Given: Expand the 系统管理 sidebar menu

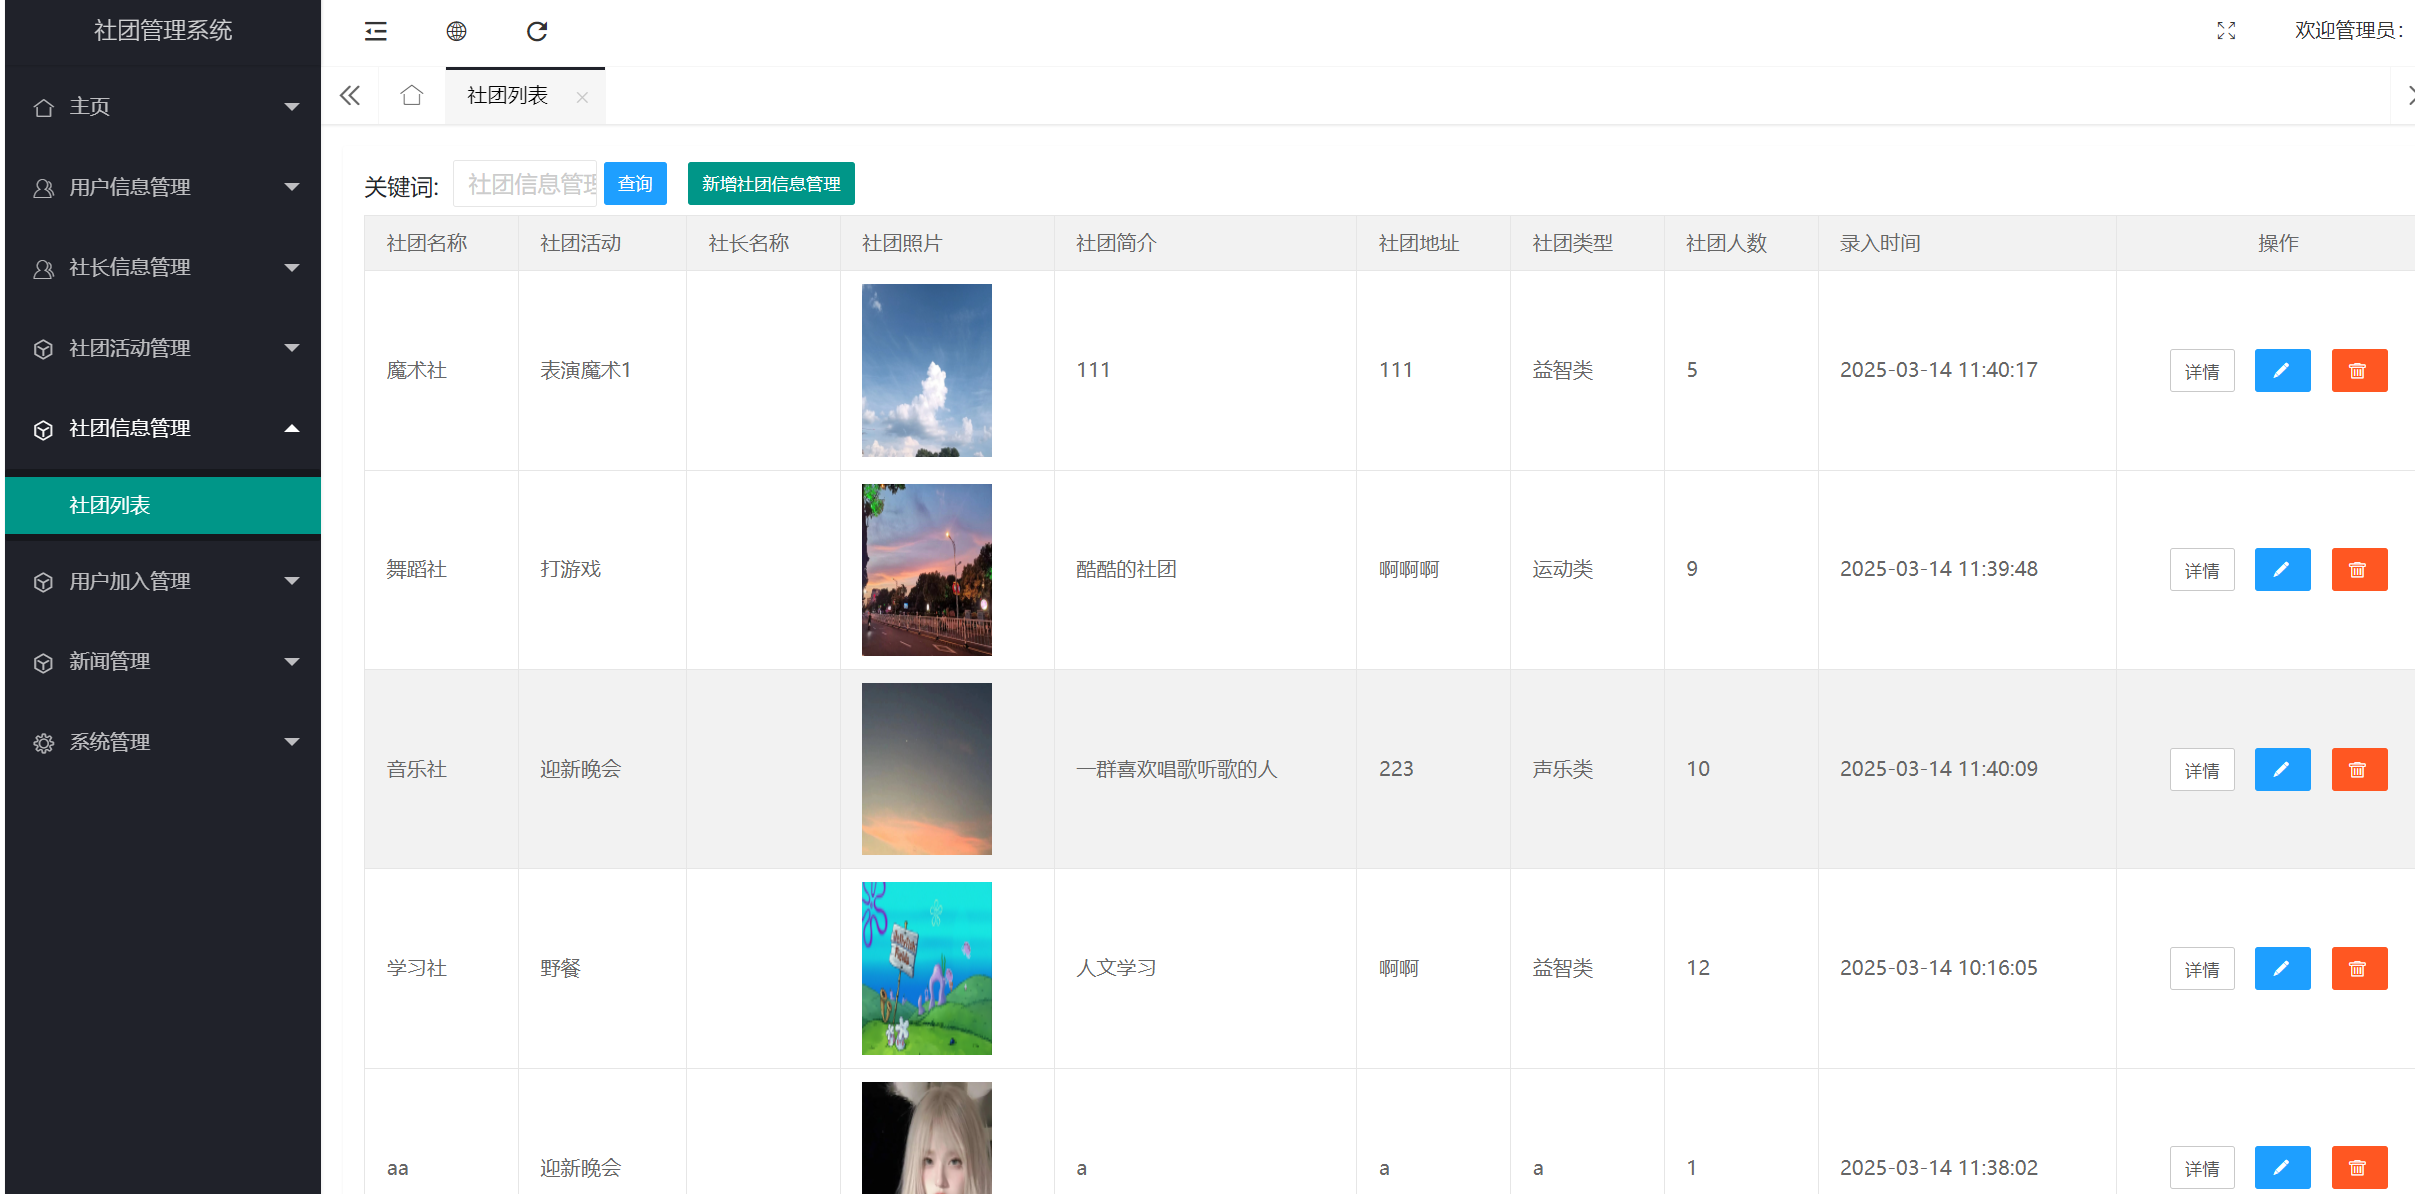Looking at the screenshot, I should (x=163, y=742).
